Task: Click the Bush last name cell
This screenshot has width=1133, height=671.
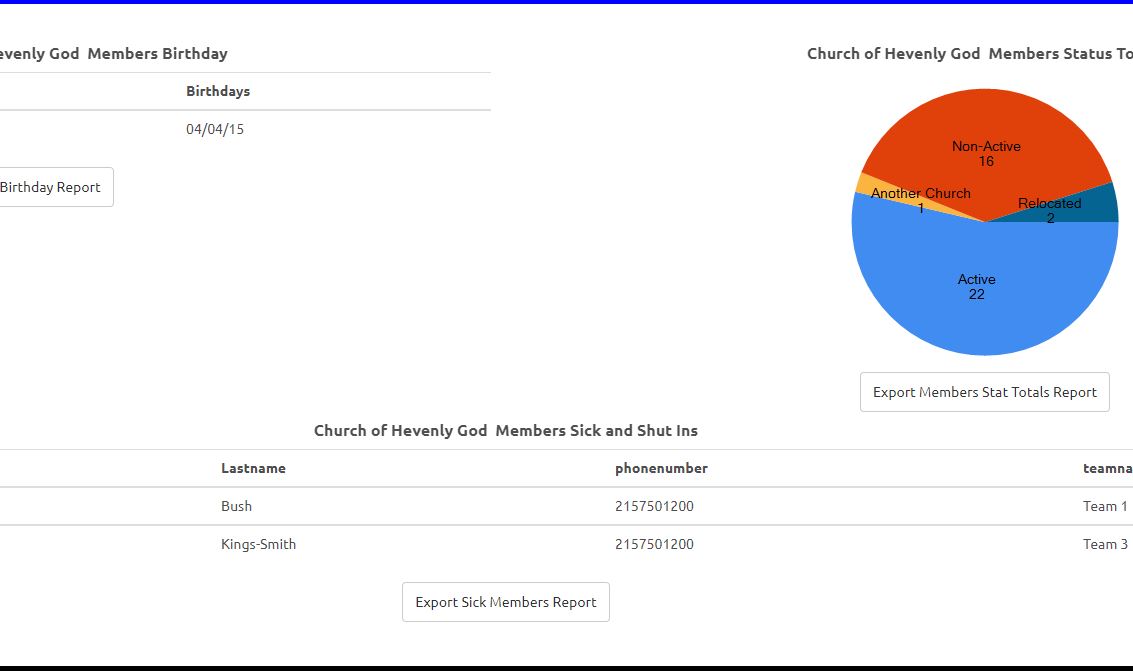Action: pos(236,506)
